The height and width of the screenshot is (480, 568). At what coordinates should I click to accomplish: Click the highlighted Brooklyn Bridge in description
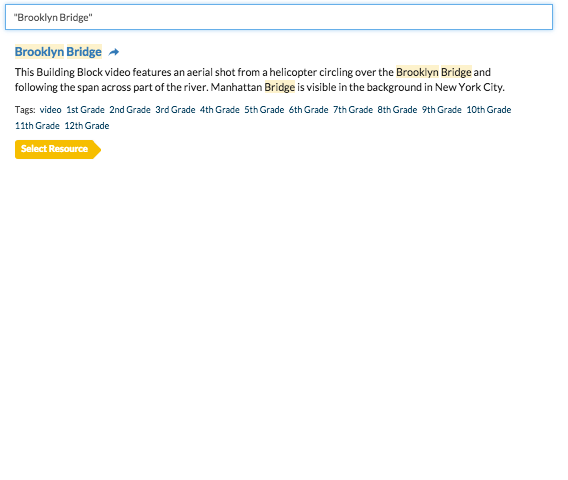pos(434,72)
